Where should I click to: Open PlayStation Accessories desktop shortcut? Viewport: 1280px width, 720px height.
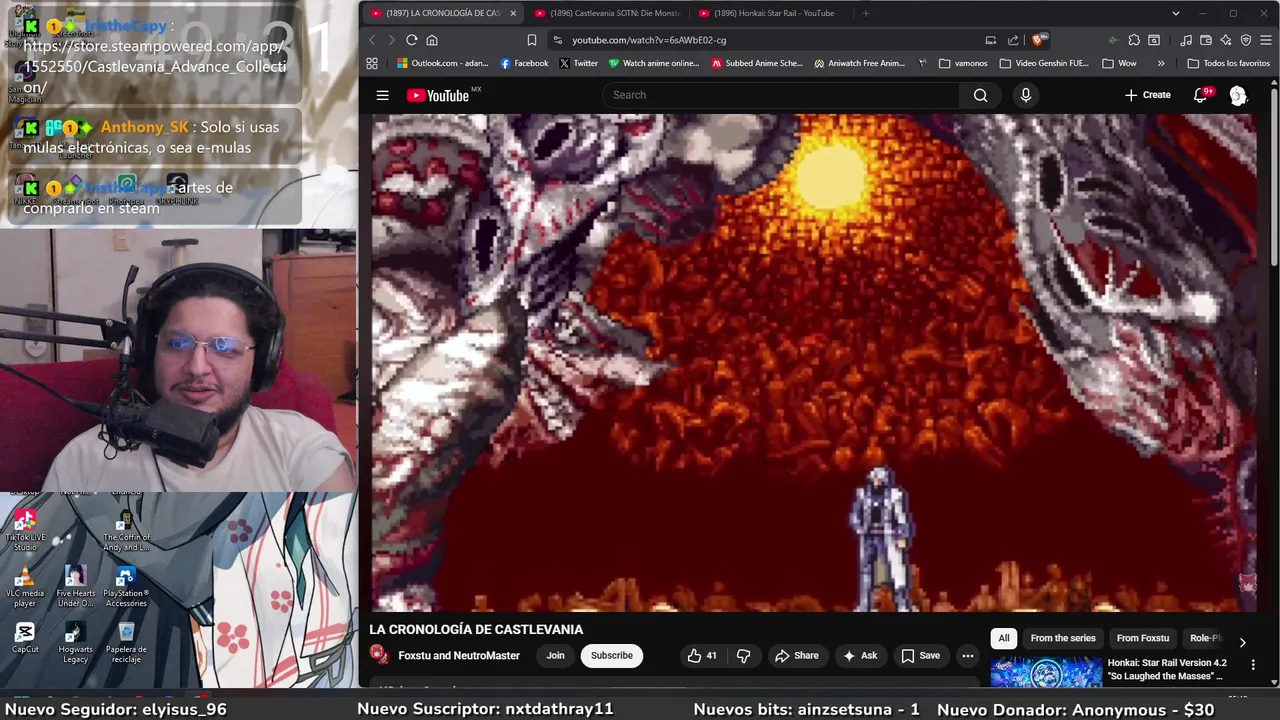126,587
